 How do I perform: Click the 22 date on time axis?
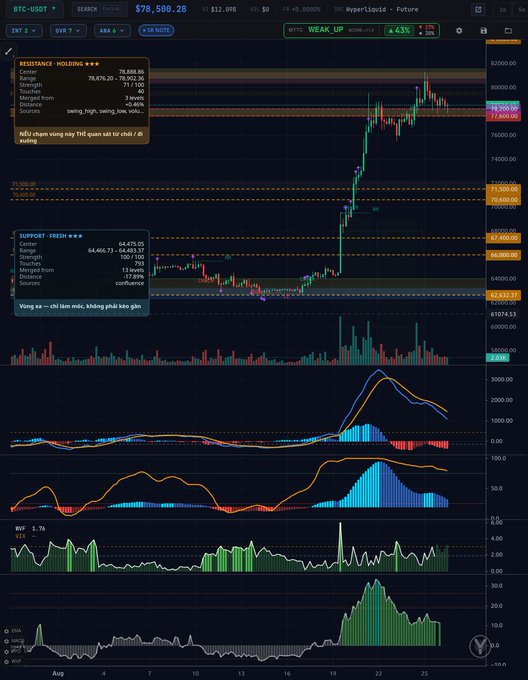(x=378, y=673)
